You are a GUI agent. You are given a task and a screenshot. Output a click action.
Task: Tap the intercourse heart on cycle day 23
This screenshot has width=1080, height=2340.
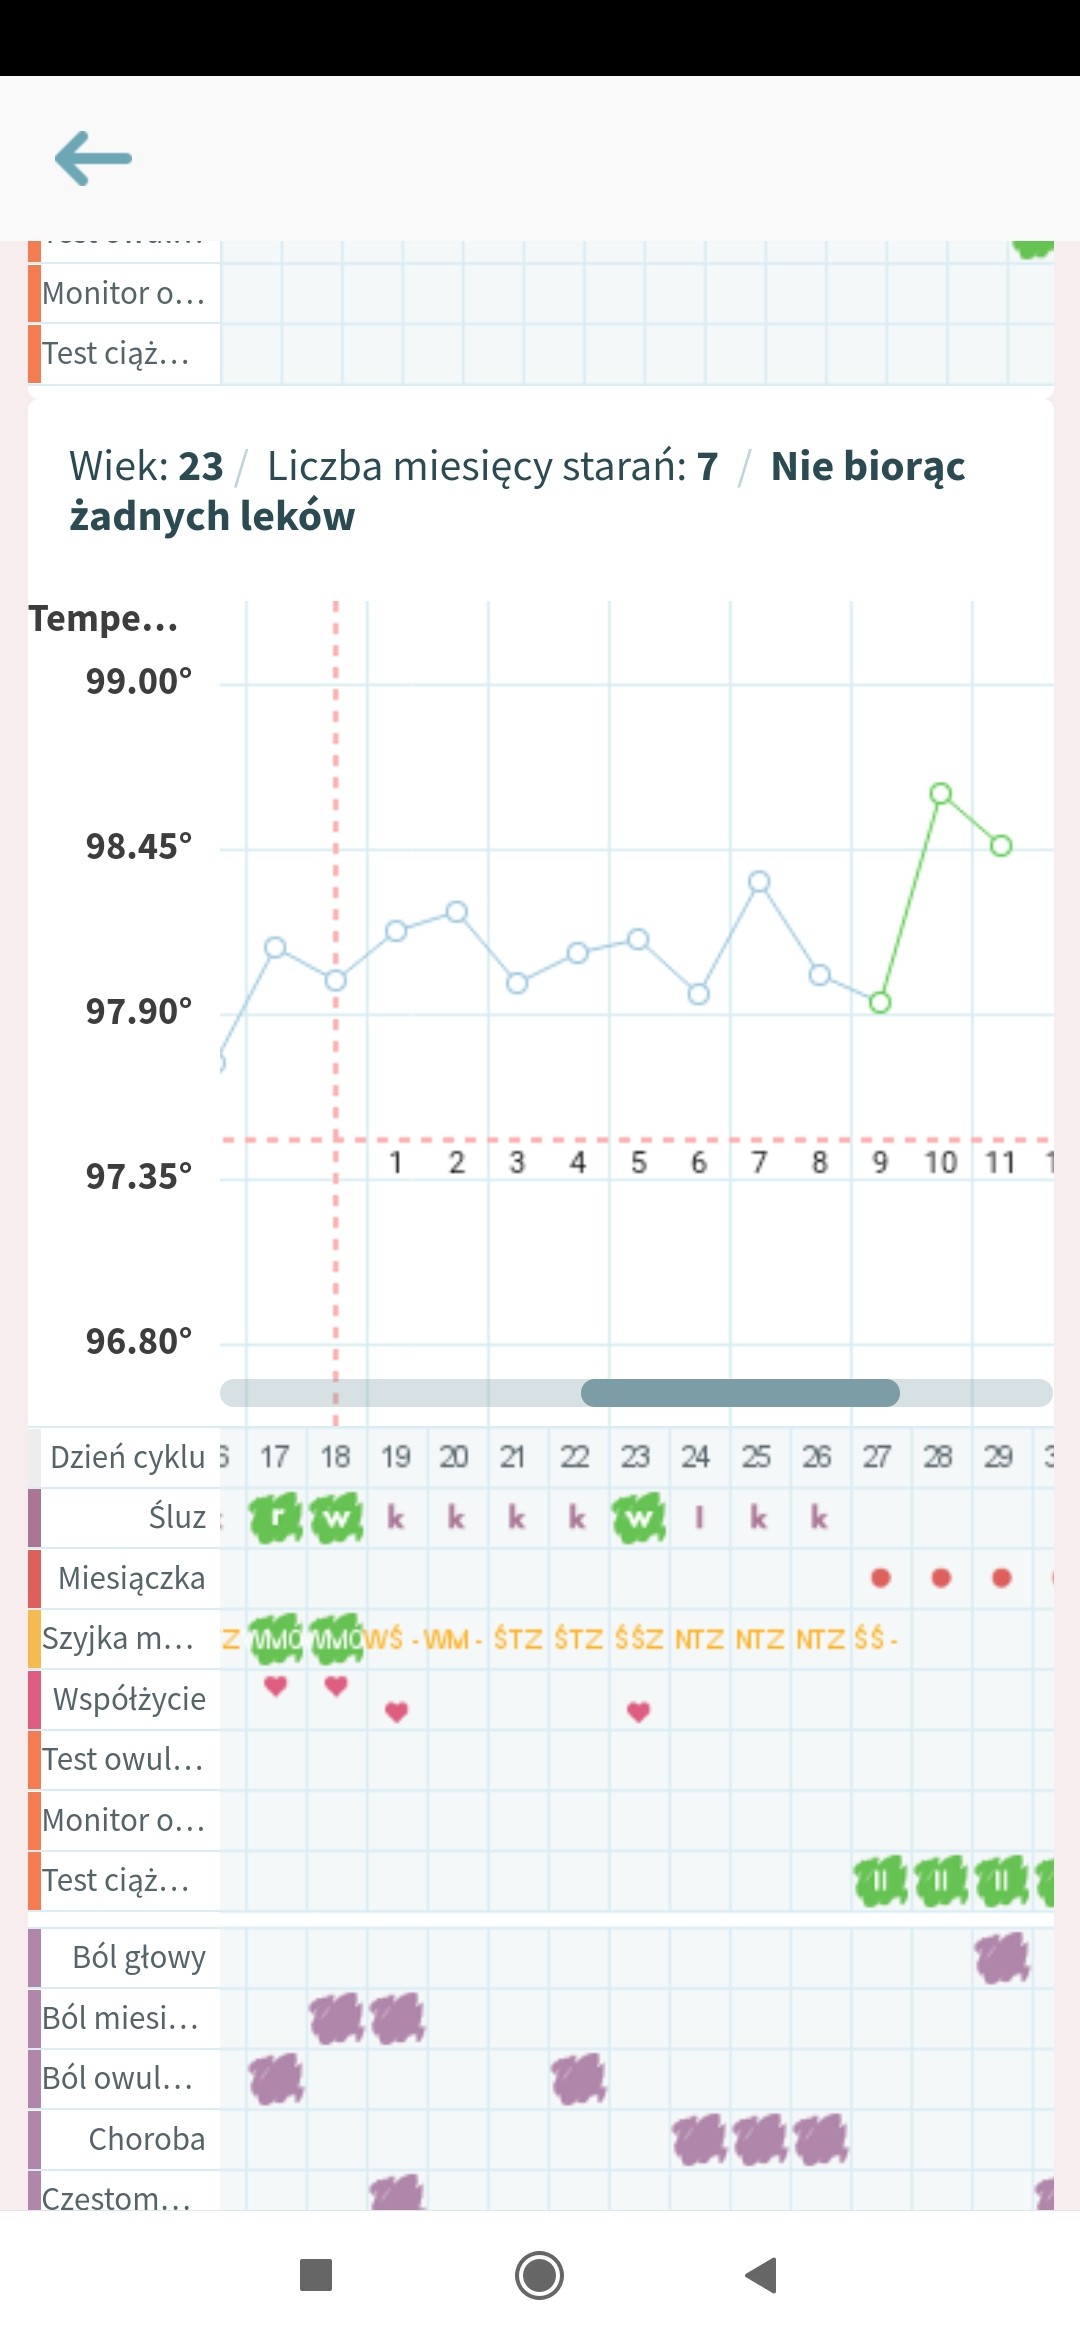tap(639, 1711)
